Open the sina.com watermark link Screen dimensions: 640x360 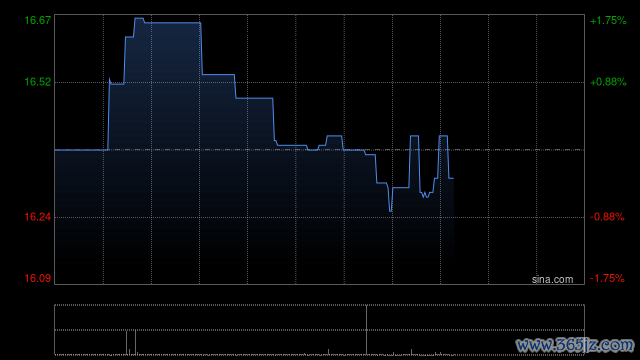[x=552, y=280]
